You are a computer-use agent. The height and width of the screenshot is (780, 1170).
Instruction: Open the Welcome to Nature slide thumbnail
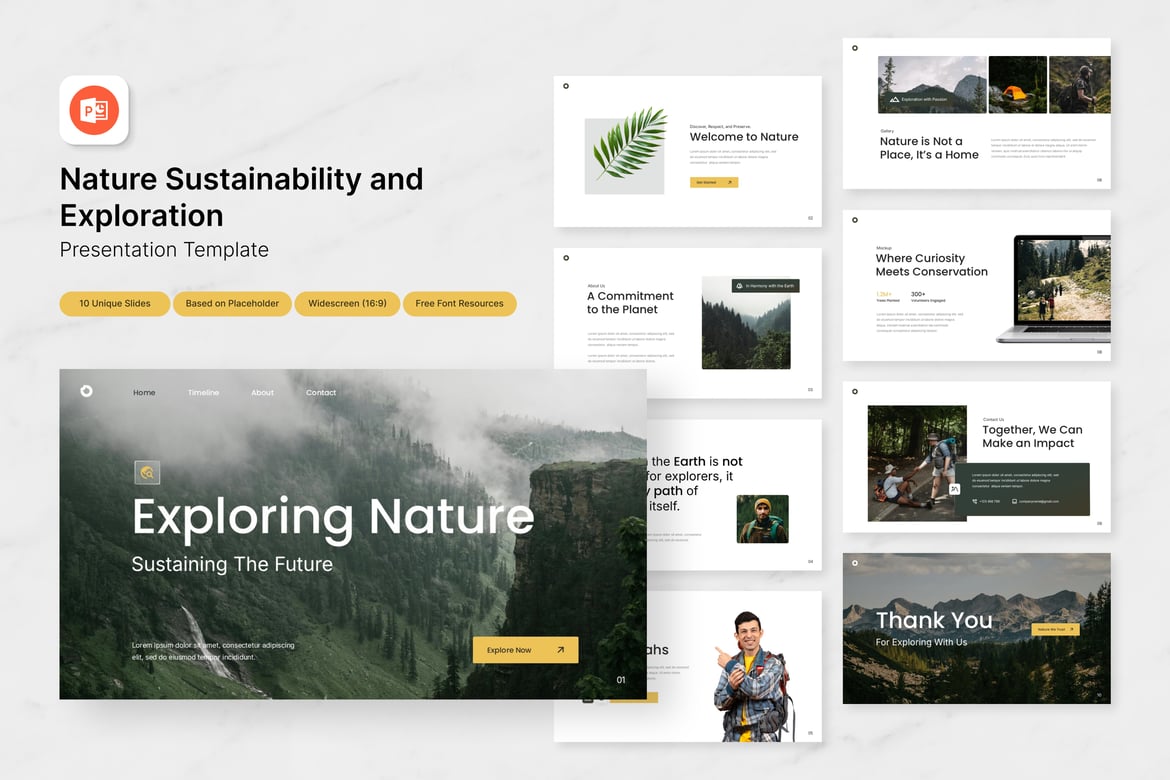coord(687,152)
